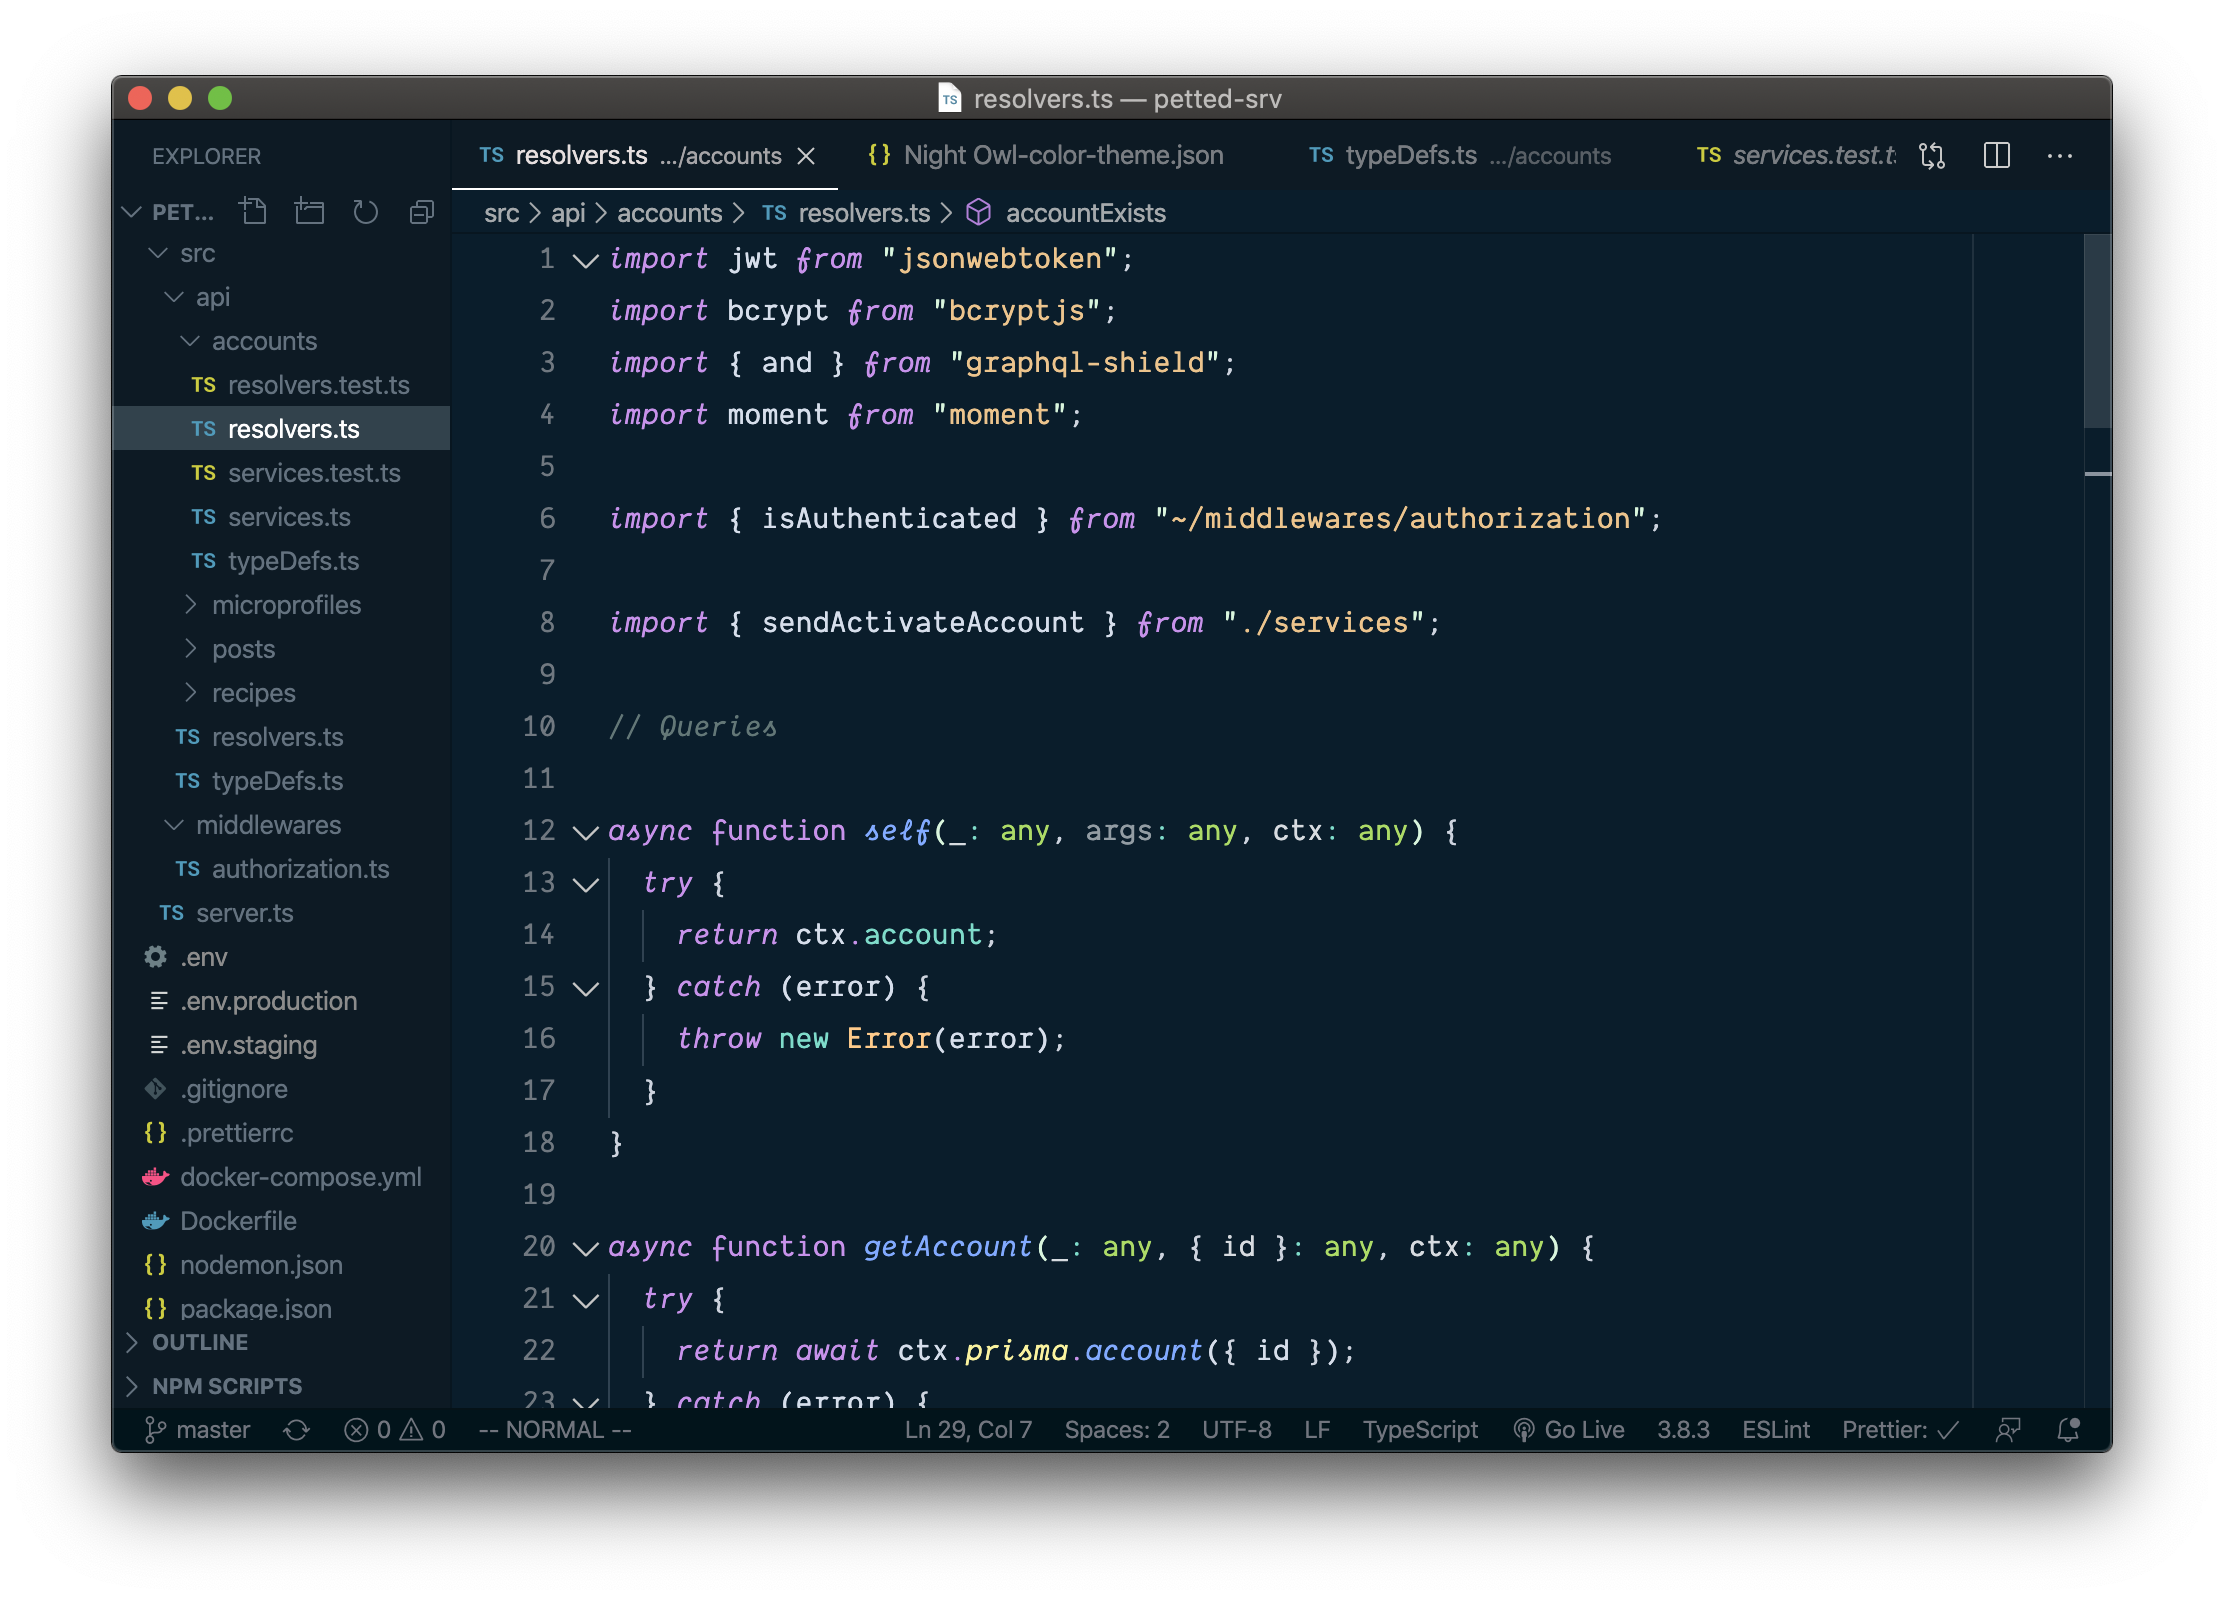Click the Go Live broadcast button
This screenshot has height=1600, width=2224.
(1569, 1430)
